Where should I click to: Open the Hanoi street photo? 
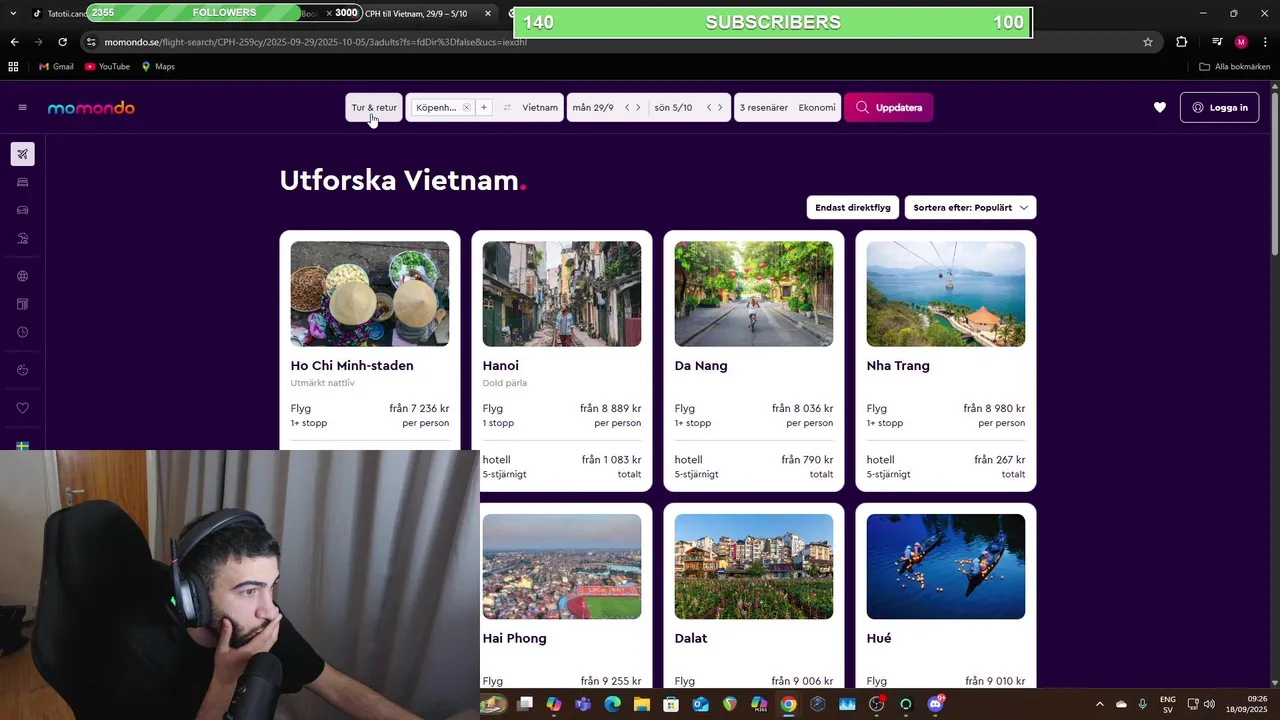click(x=562, y=294)
